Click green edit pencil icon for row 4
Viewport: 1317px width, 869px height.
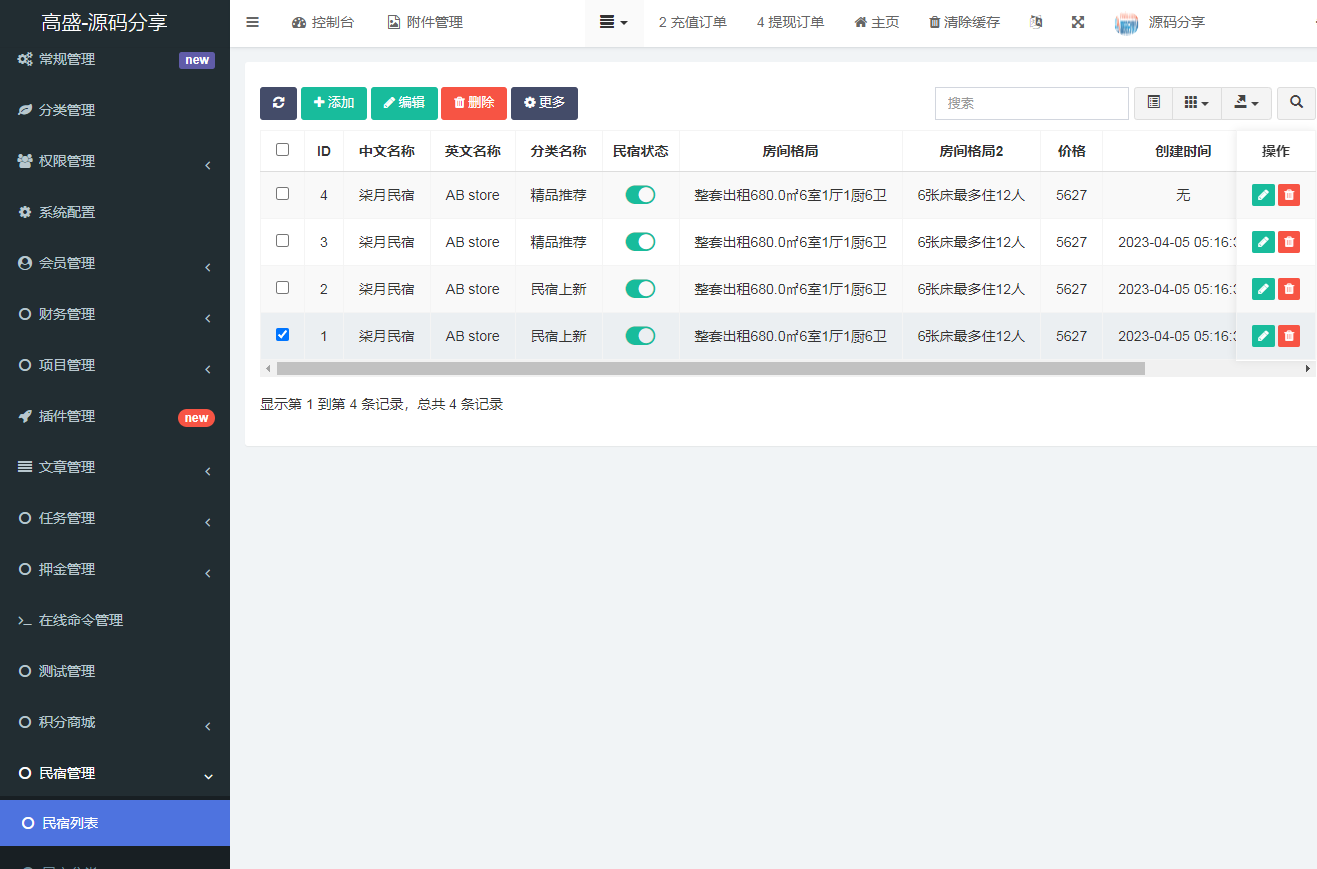point(1263,195)
